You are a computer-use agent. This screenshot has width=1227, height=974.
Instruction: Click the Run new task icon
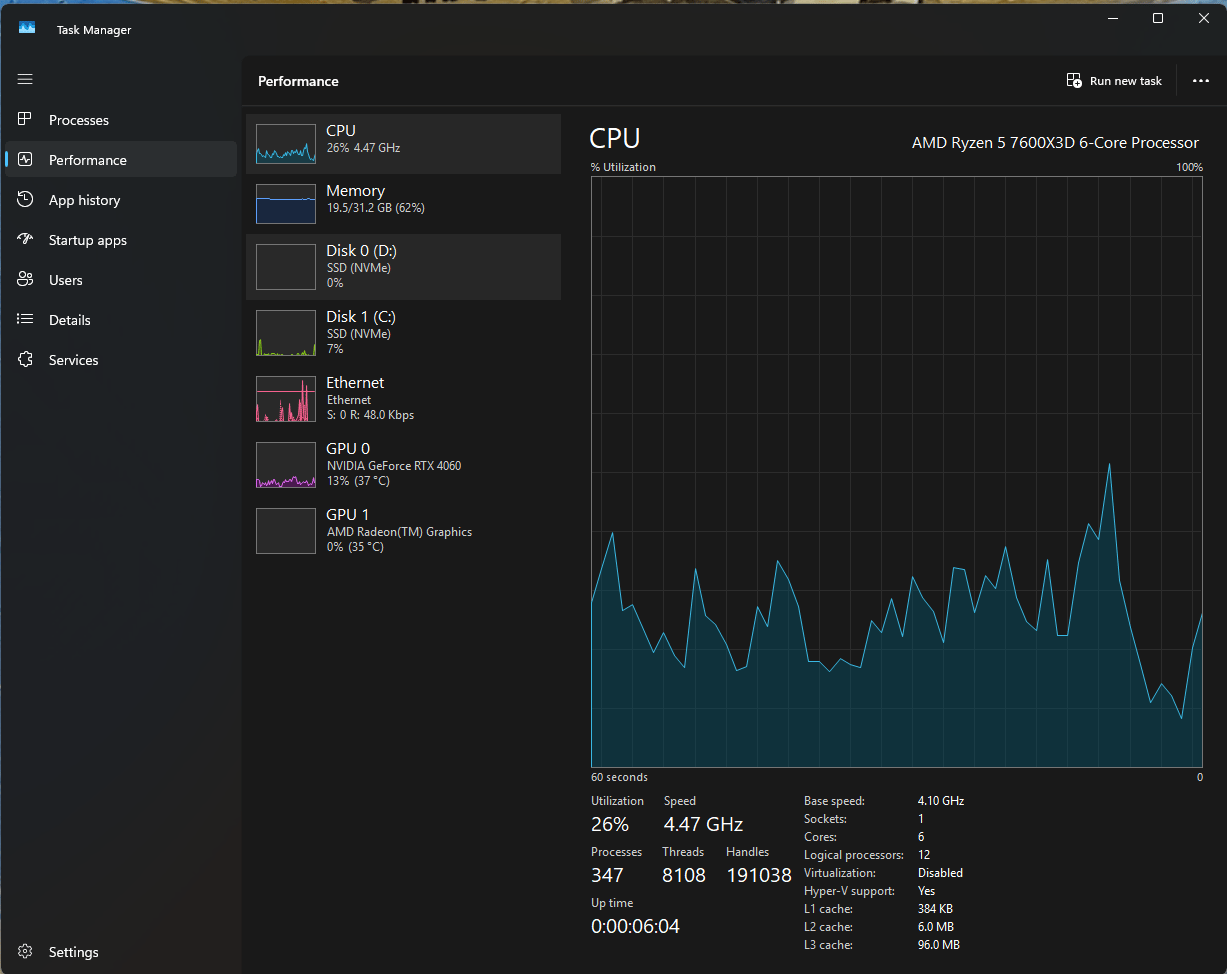pyautogui.click(x=1074, y=81)
